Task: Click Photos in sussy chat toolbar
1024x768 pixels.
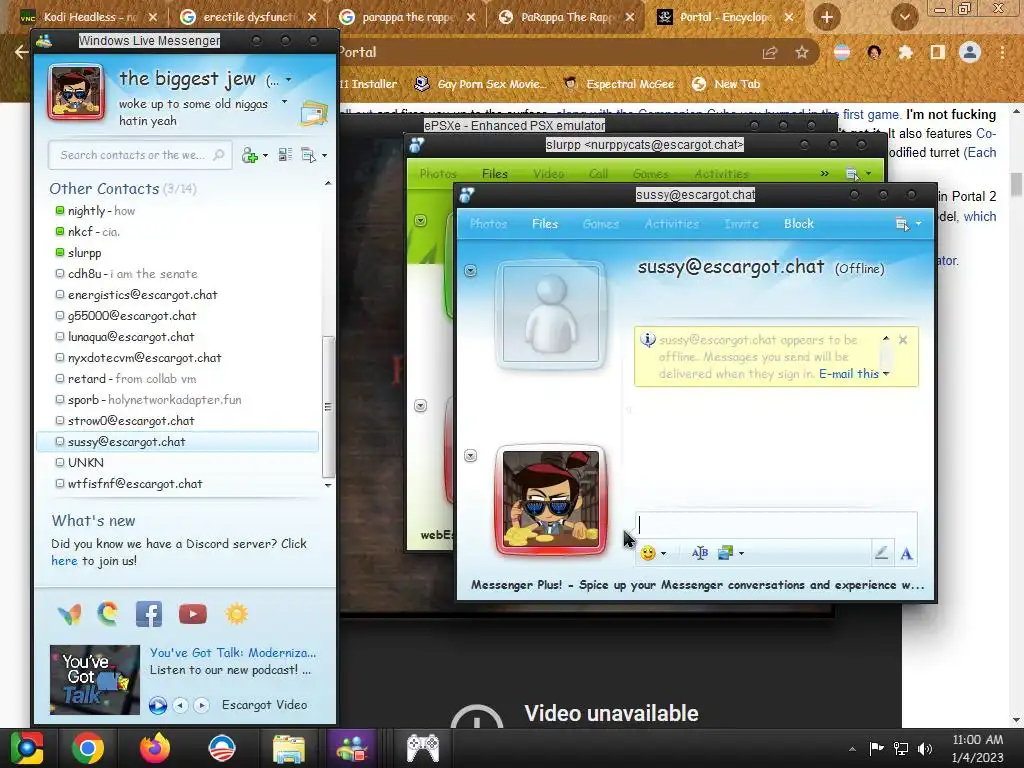Action: (488, 224)
